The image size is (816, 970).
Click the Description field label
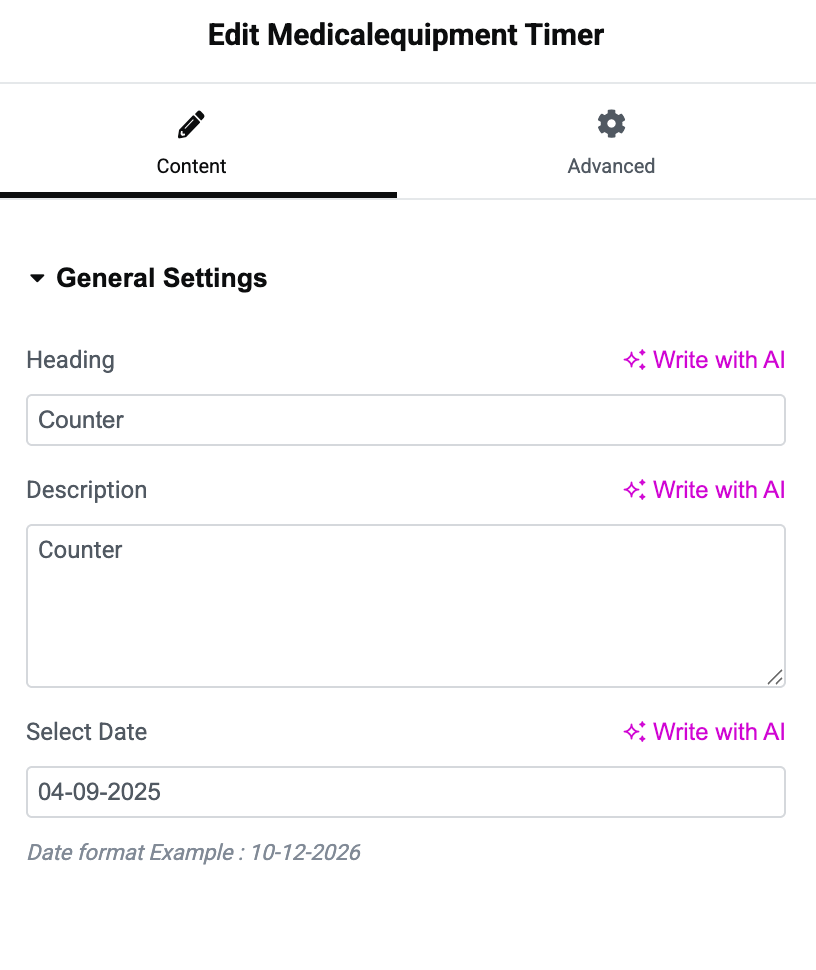tap(86, 490)
